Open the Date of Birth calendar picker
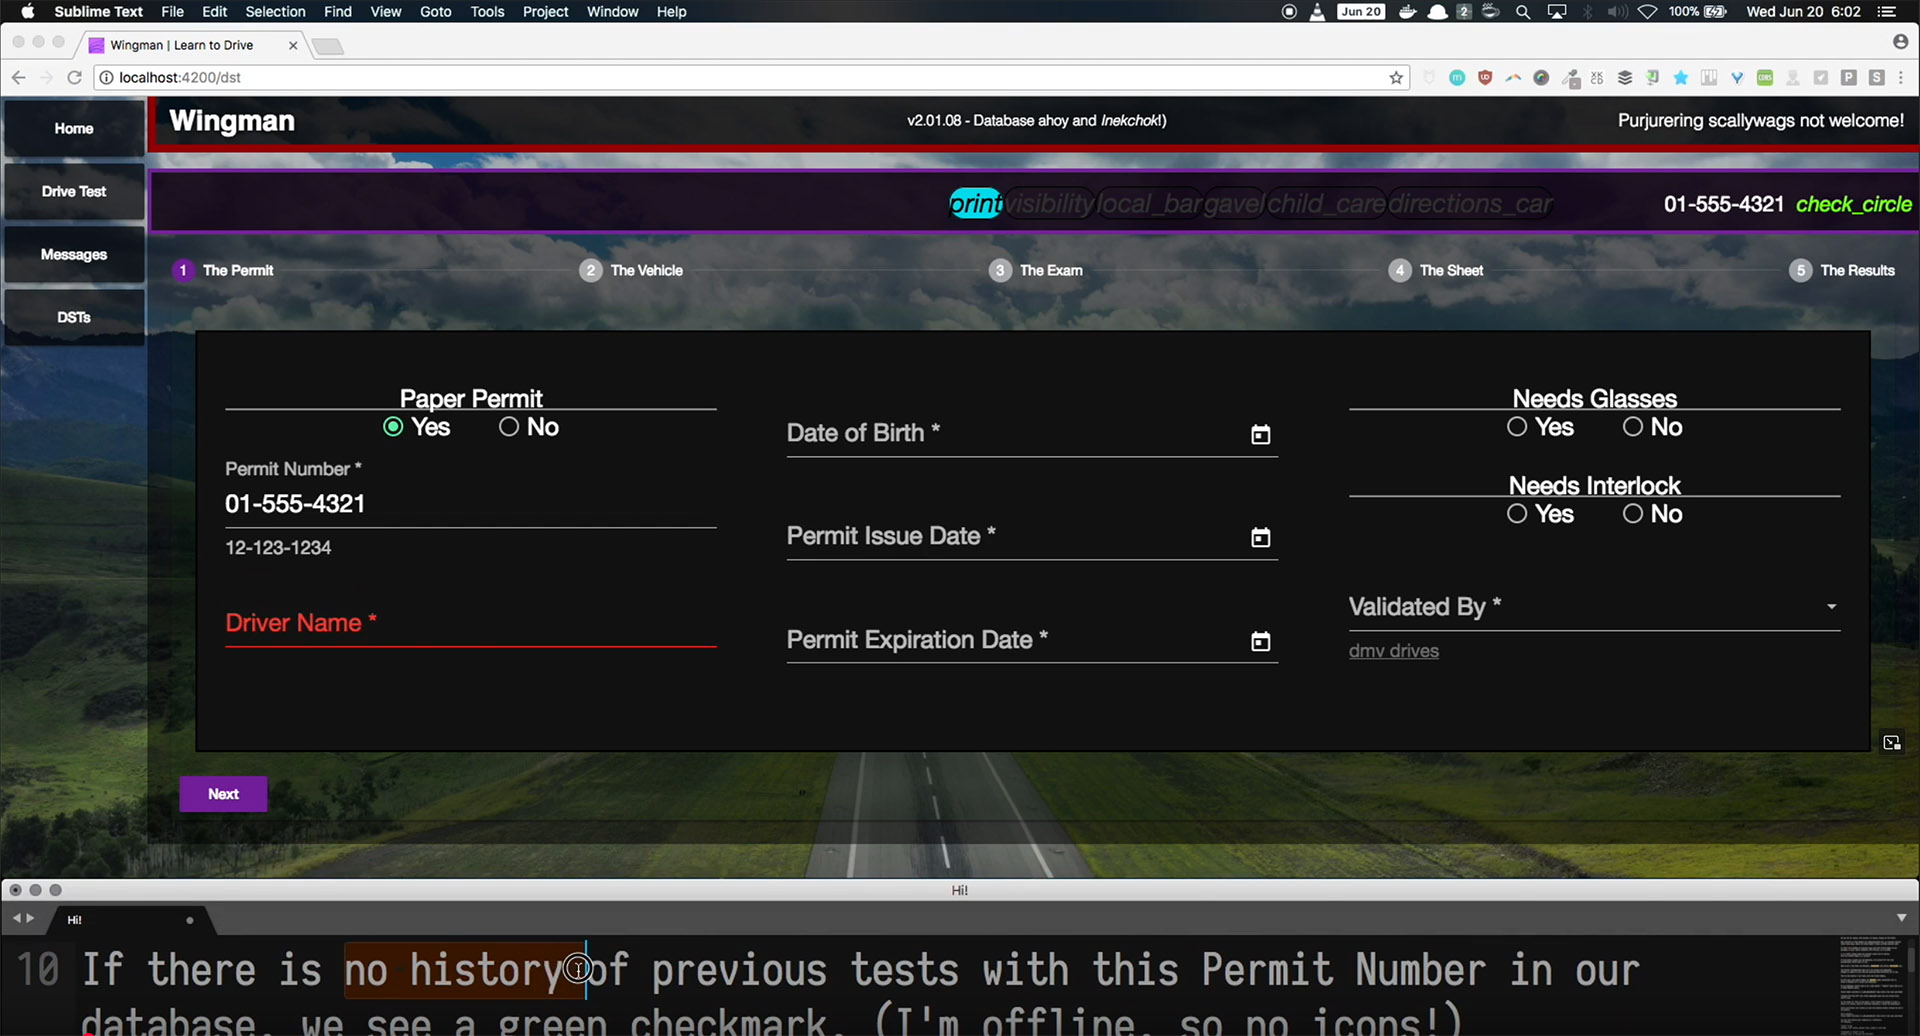 click(x=1260, y=435)
